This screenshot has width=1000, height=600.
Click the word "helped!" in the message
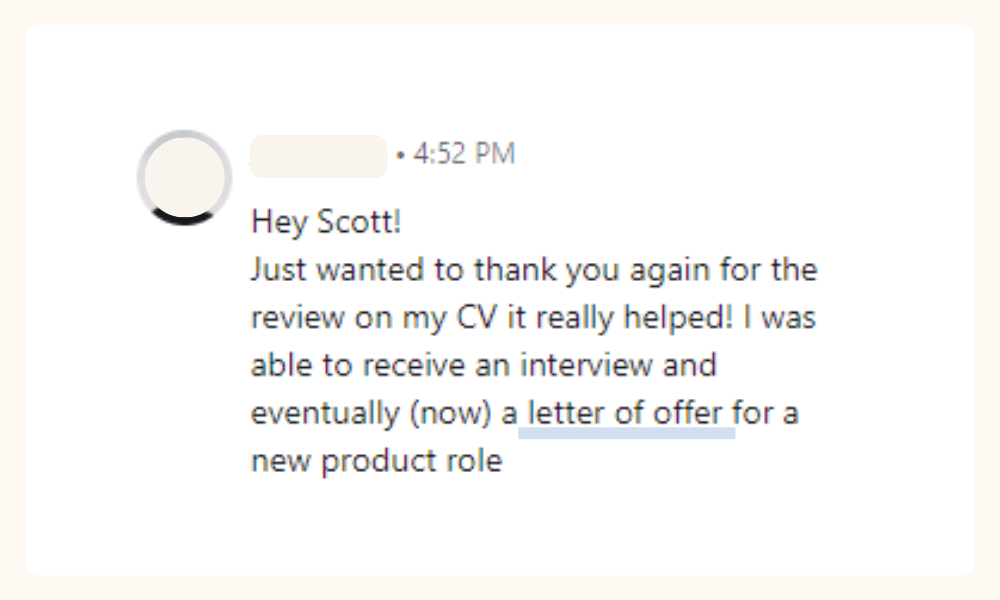pos(678,318)
